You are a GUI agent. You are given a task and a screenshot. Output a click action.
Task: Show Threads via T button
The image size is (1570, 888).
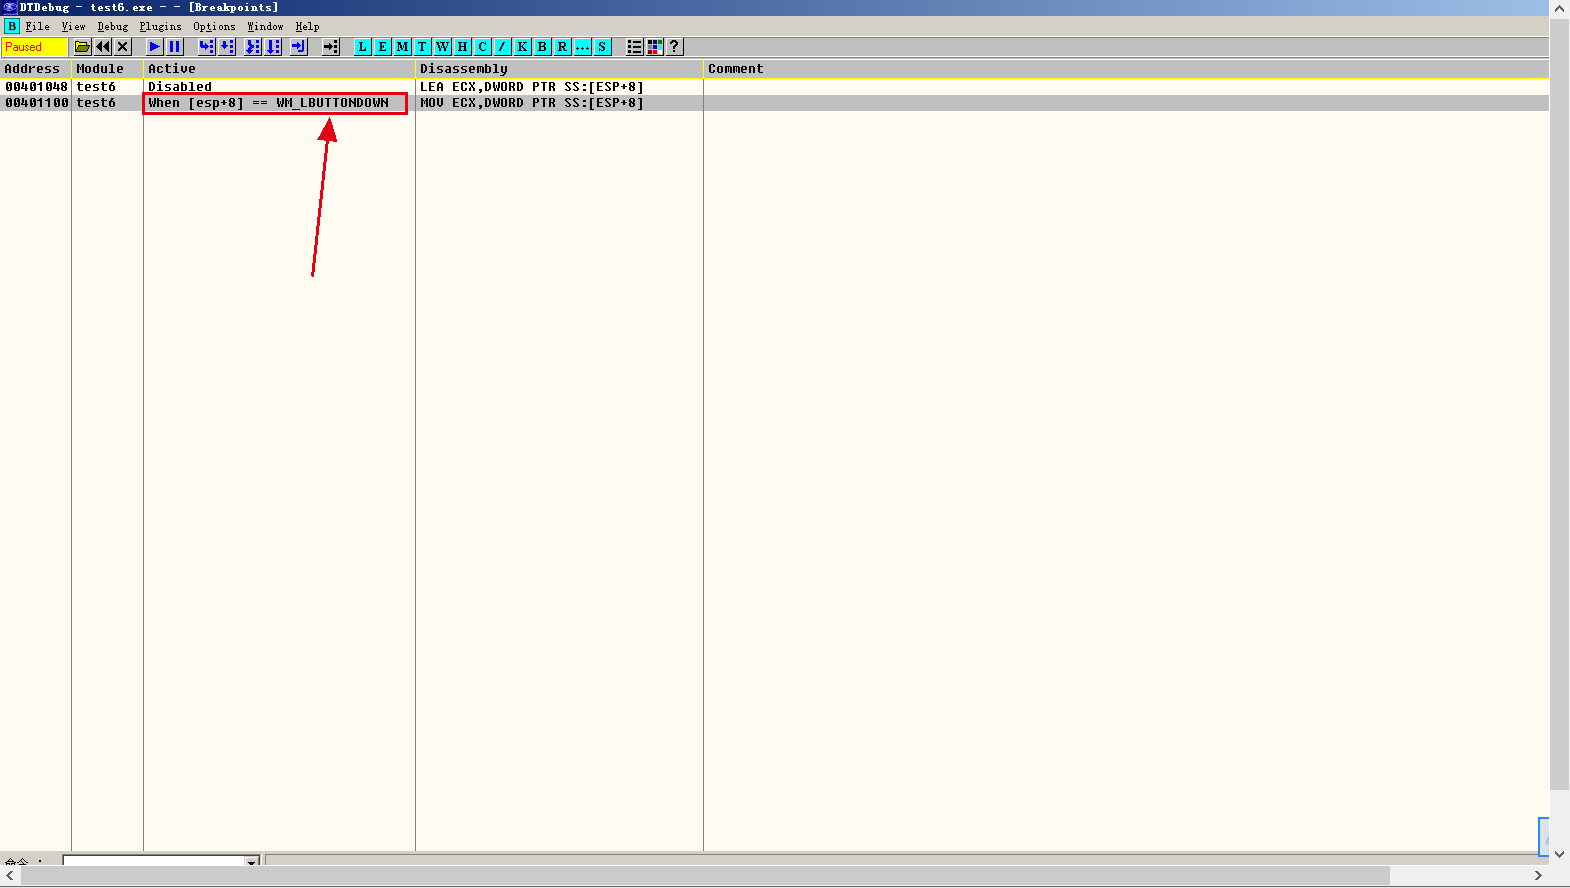(423, 47)
